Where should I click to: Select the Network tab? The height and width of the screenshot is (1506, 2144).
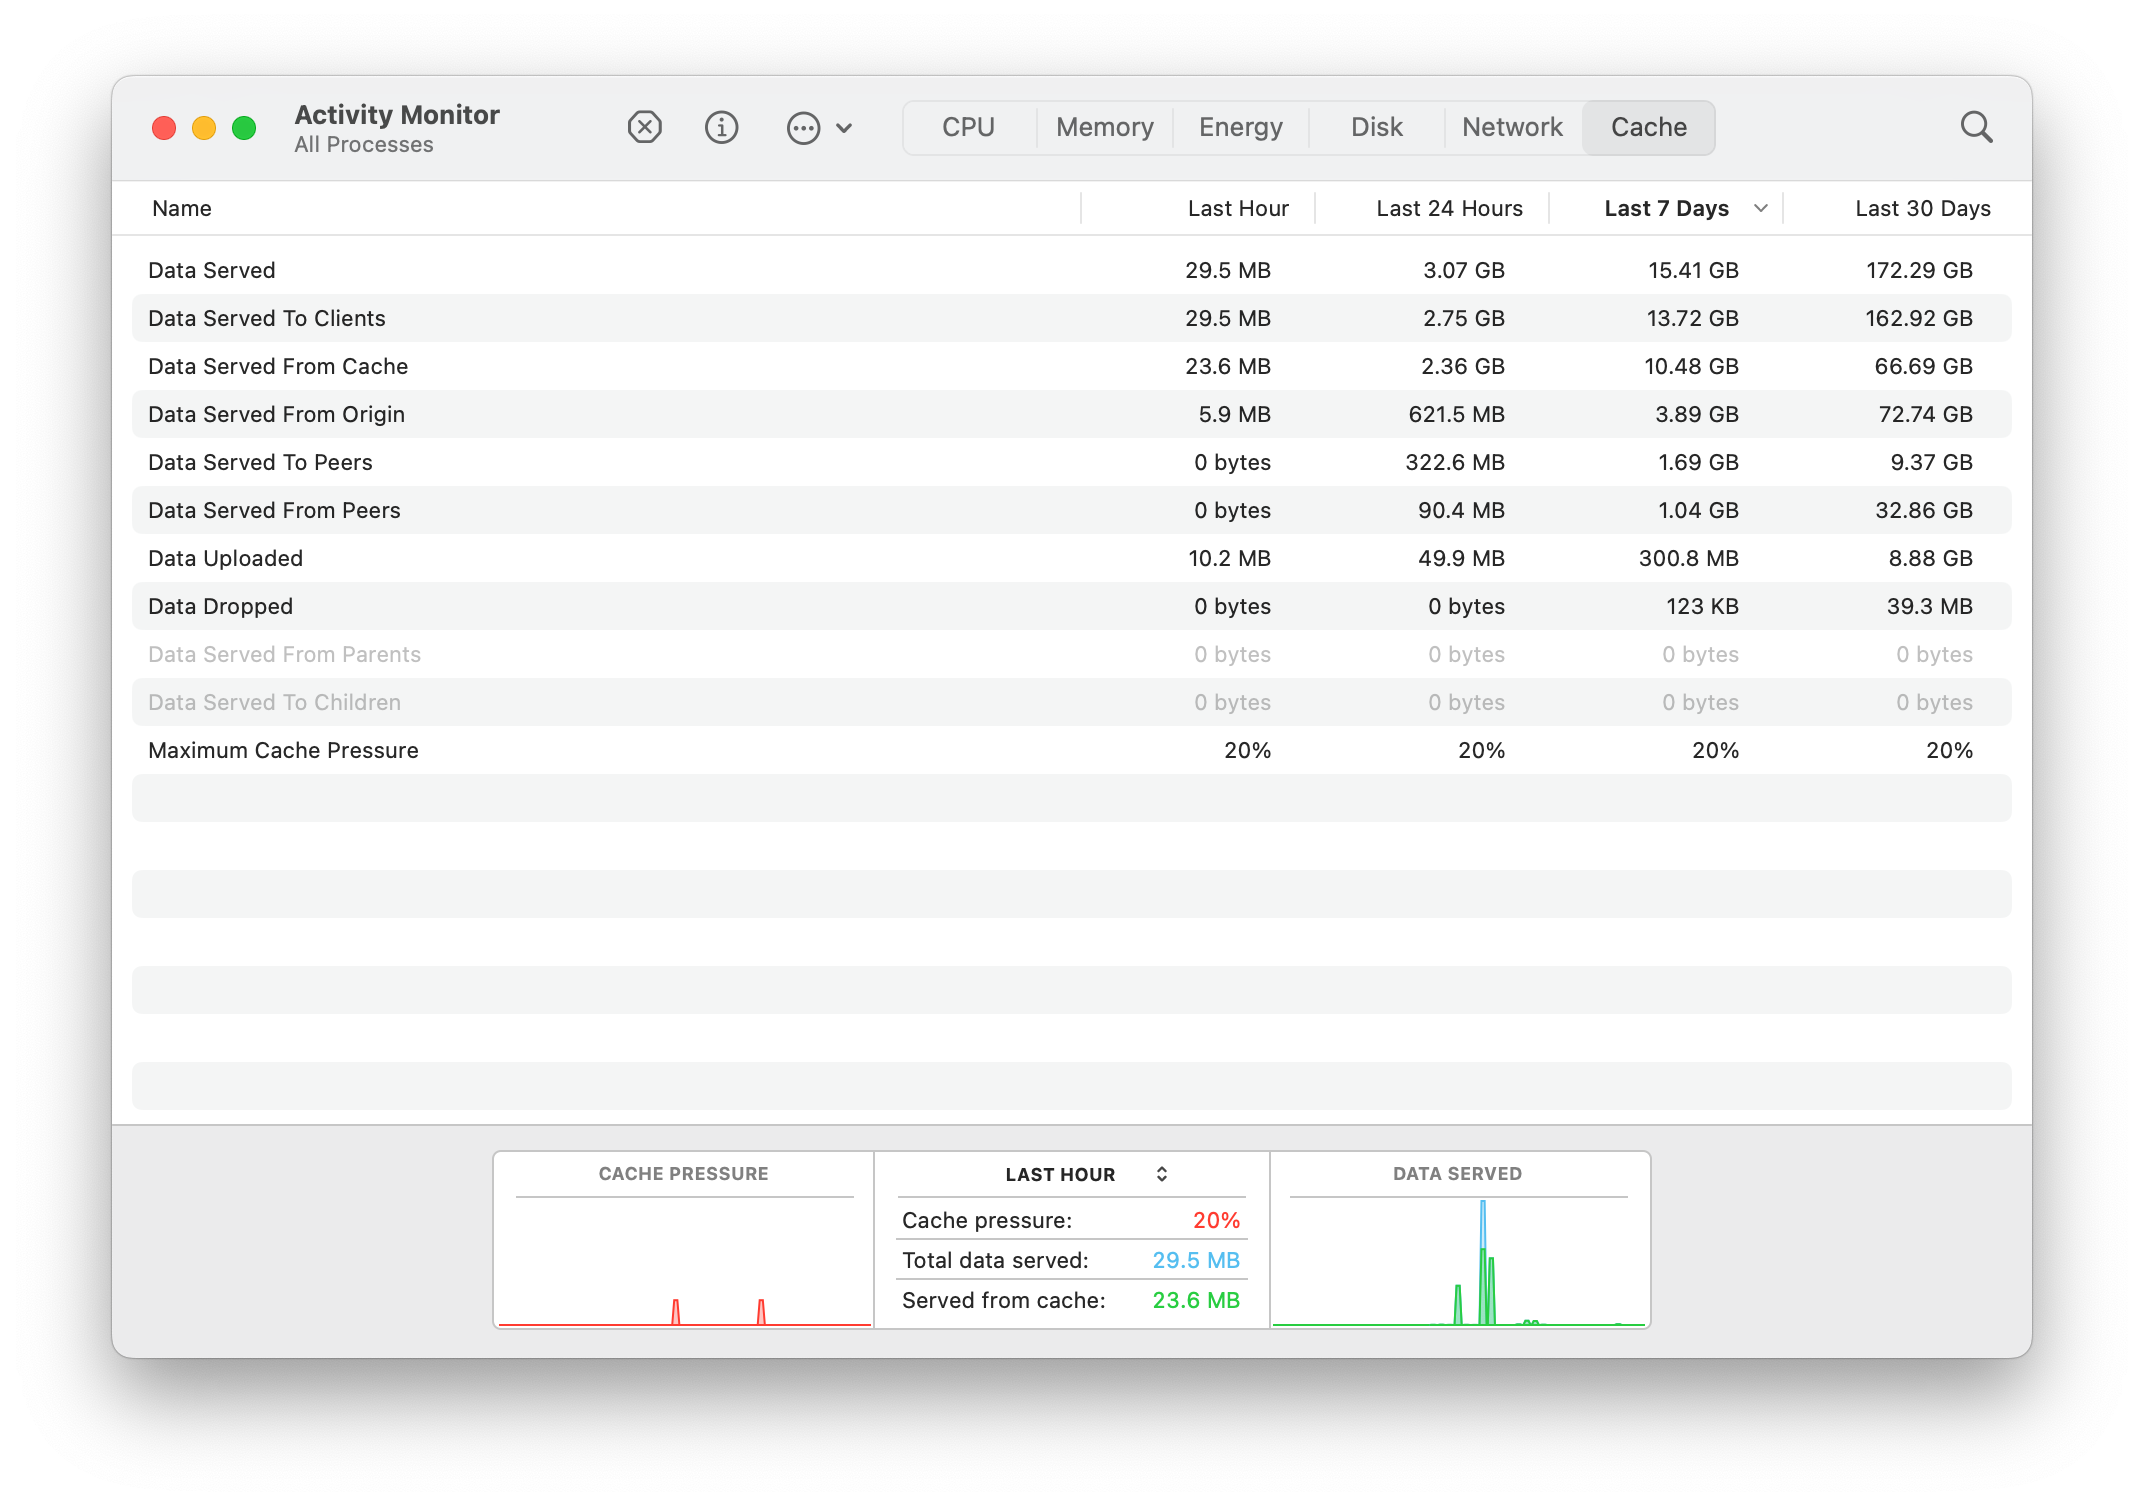tap(1512, 127)
